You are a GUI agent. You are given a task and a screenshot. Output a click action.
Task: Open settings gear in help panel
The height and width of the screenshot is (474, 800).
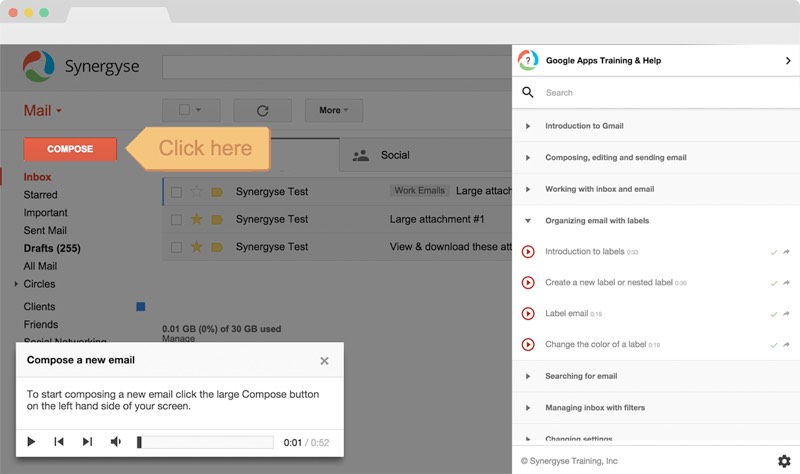(784, 461)
